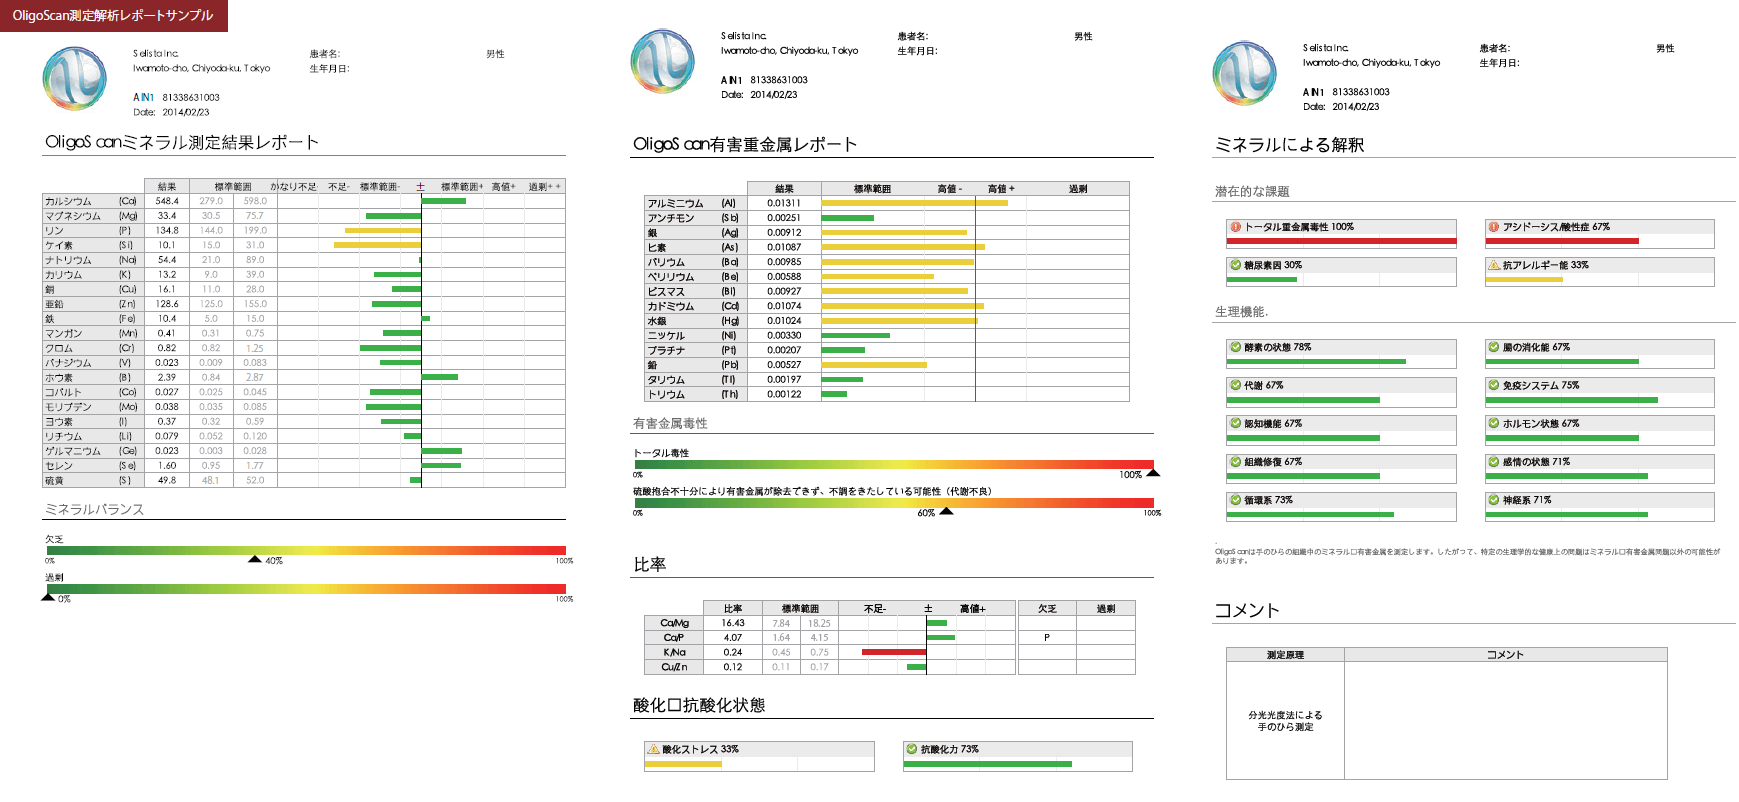The image size is (1739, 802).
Task: Click the red alert icon beside トータル重金属毒性 100%
Action: tap(1236, 227)
